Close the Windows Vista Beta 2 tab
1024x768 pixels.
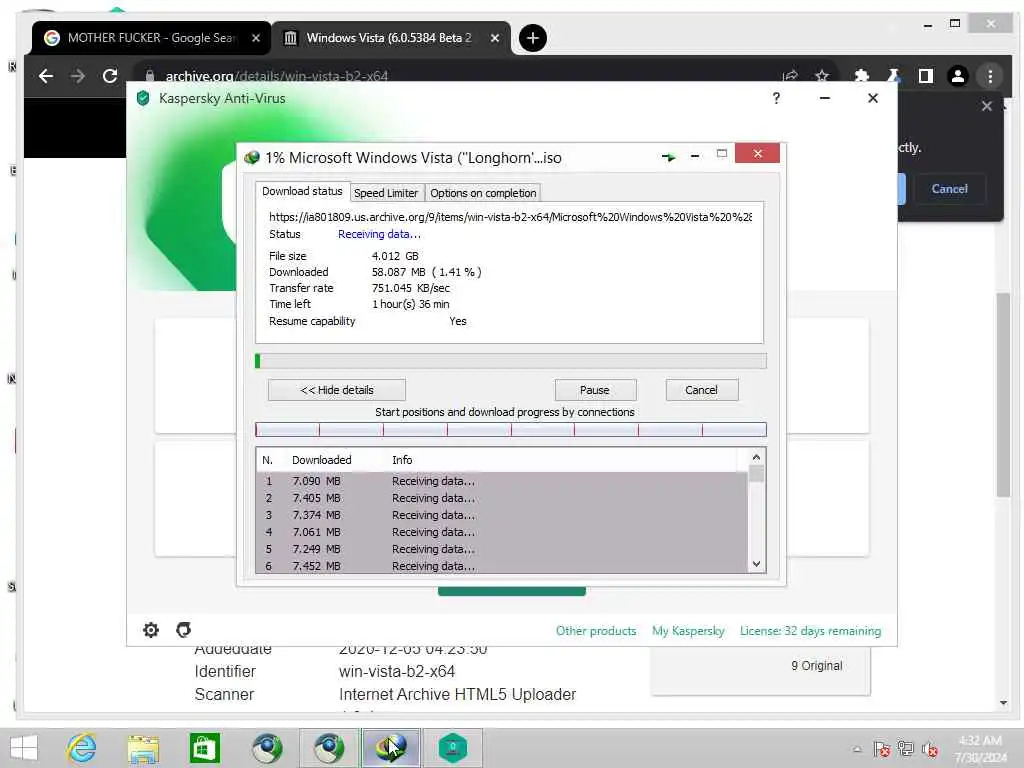[x=495, y=38]
